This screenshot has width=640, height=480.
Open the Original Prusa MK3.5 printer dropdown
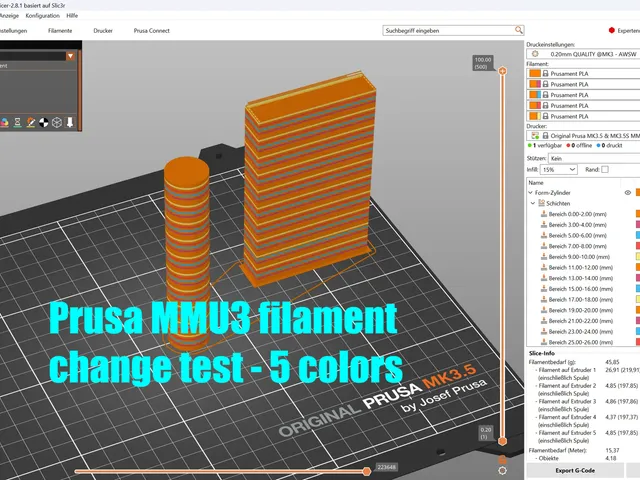(583, 136)
